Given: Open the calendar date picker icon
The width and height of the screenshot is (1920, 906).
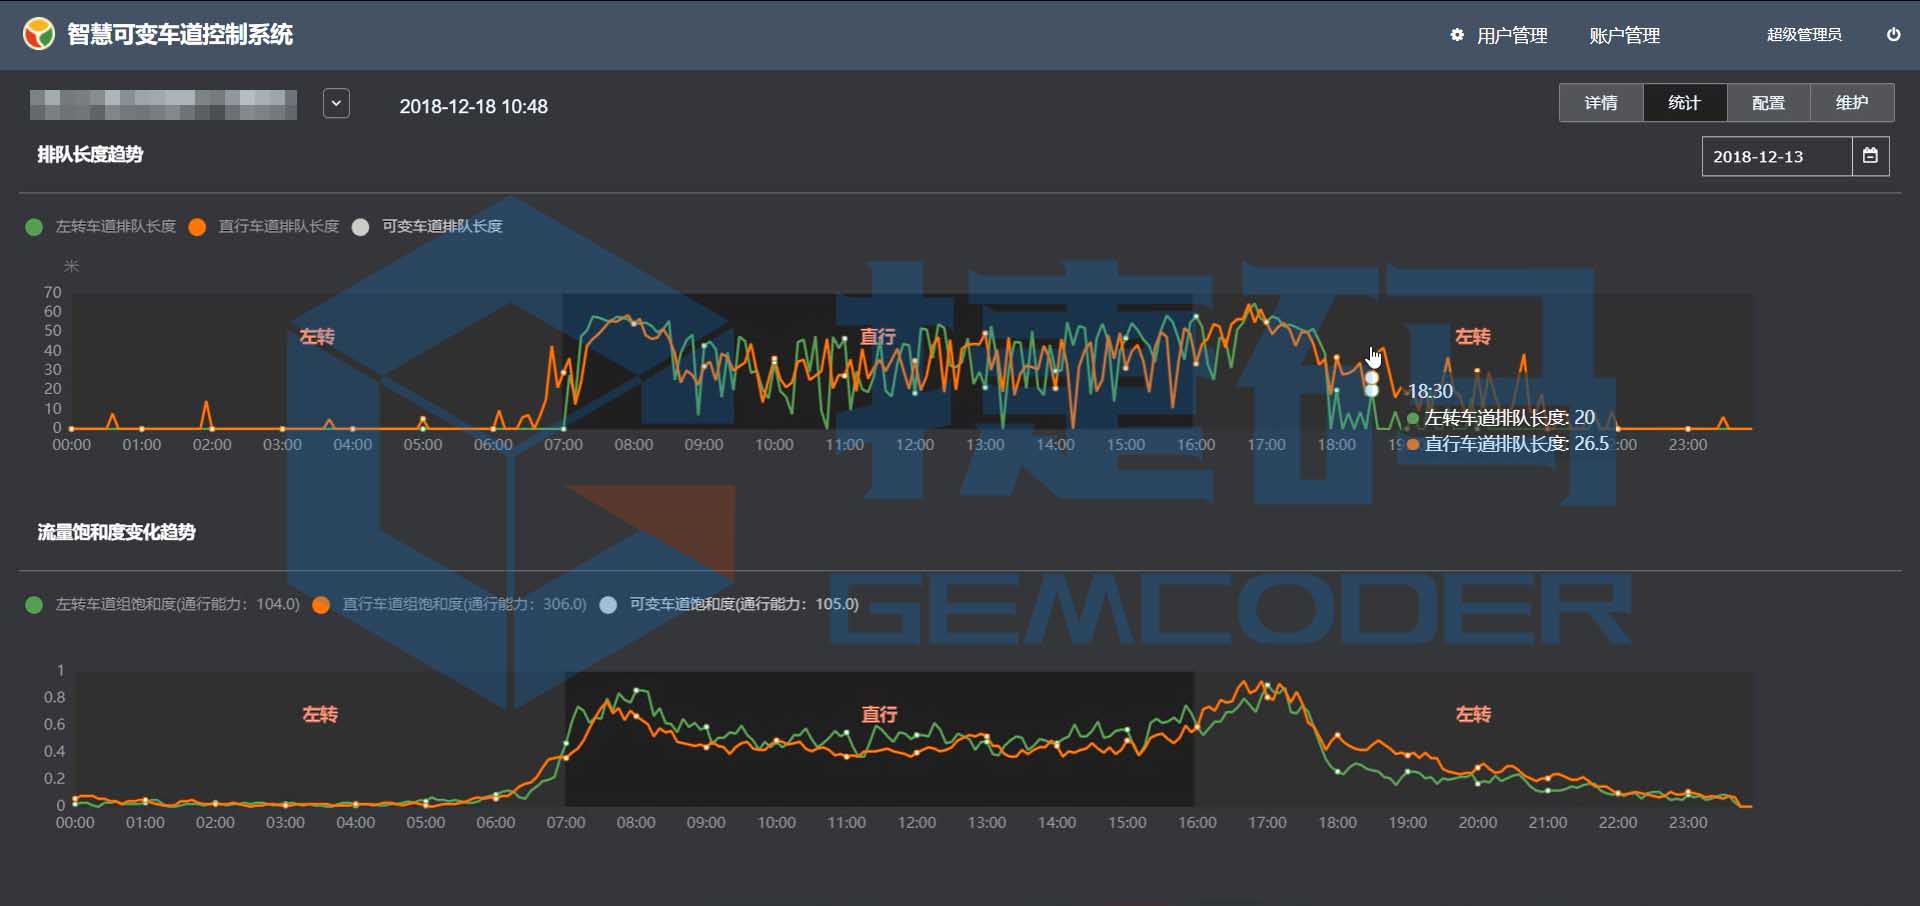Looking at the screenshot, I should pos(1870,156).
